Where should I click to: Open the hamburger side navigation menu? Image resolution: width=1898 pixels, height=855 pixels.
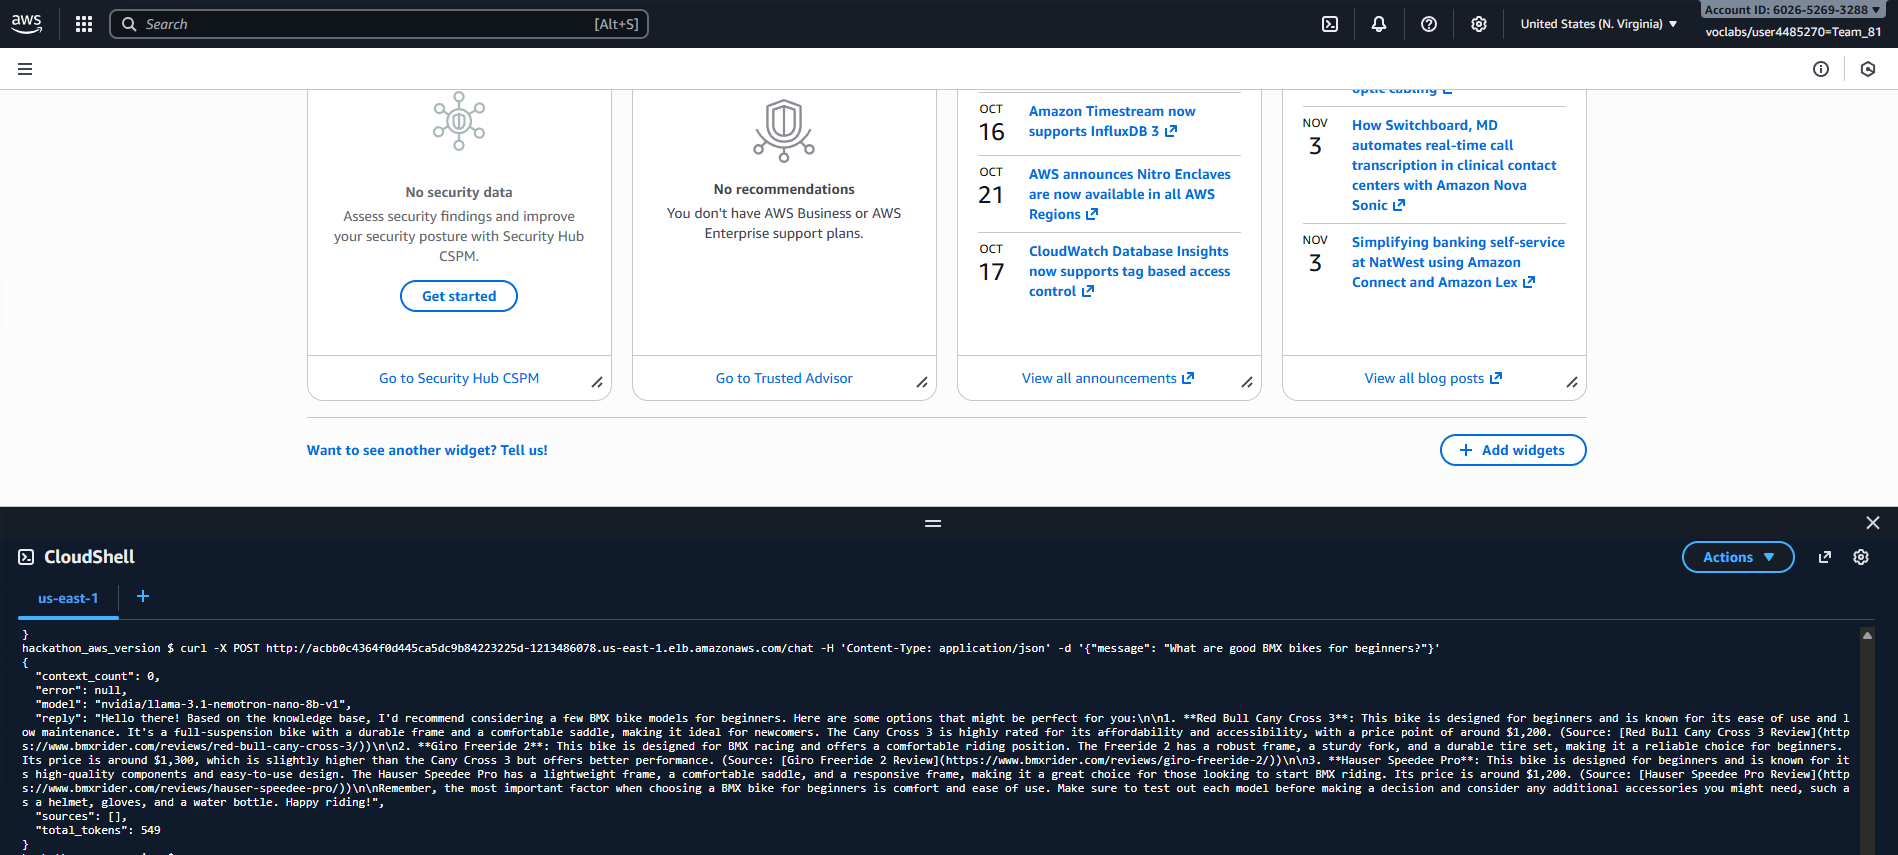click(25, 69)
